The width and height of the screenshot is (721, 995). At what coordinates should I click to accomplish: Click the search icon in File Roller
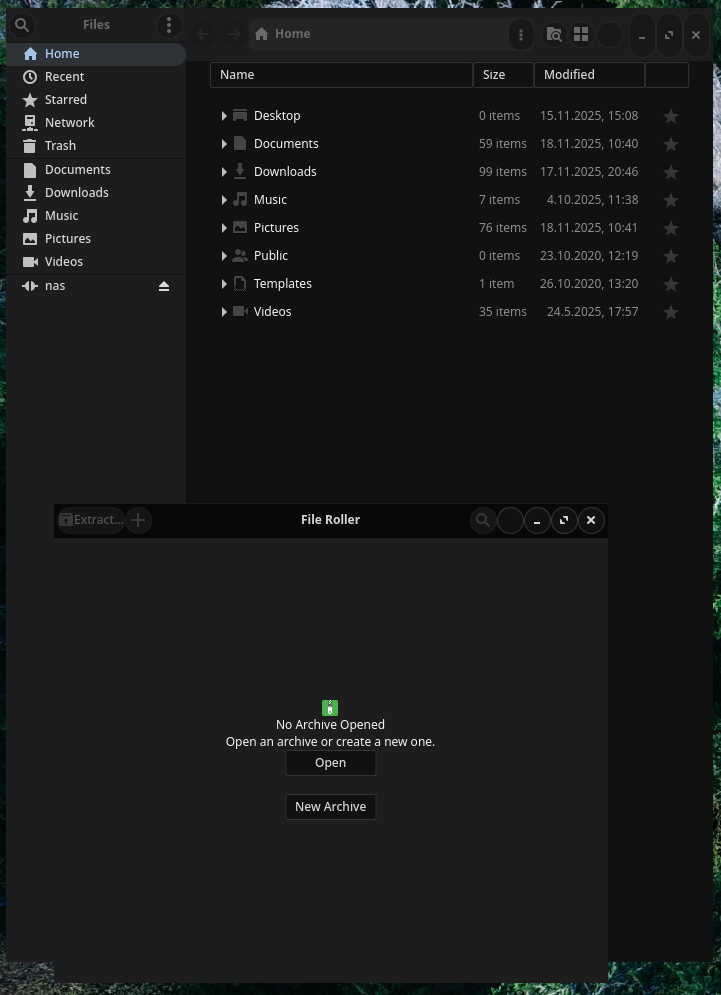[483, 520]
